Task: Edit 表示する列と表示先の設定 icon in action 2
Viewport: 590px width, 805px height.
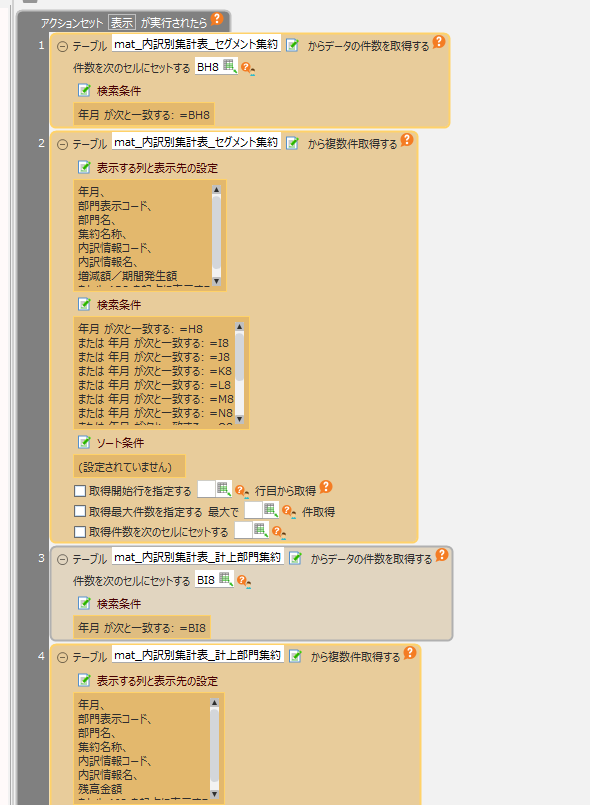Action: pyautogui.click(x=84, y=167)
